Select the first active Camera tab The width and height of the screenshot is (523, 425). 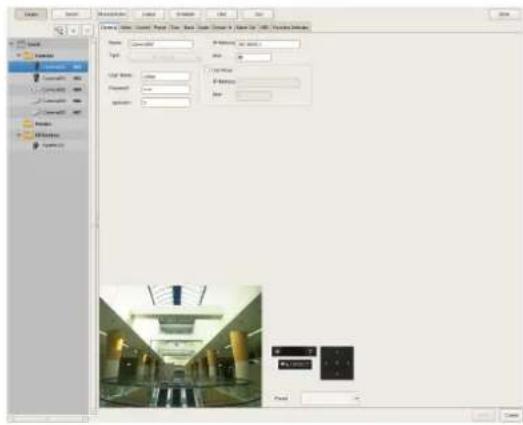coord(108,27)
